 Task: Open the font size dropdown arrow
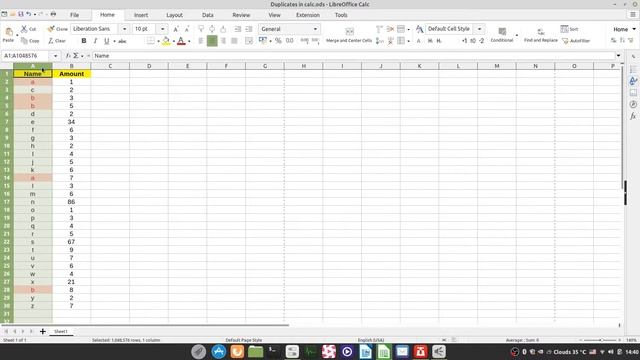tap(162, 29)
